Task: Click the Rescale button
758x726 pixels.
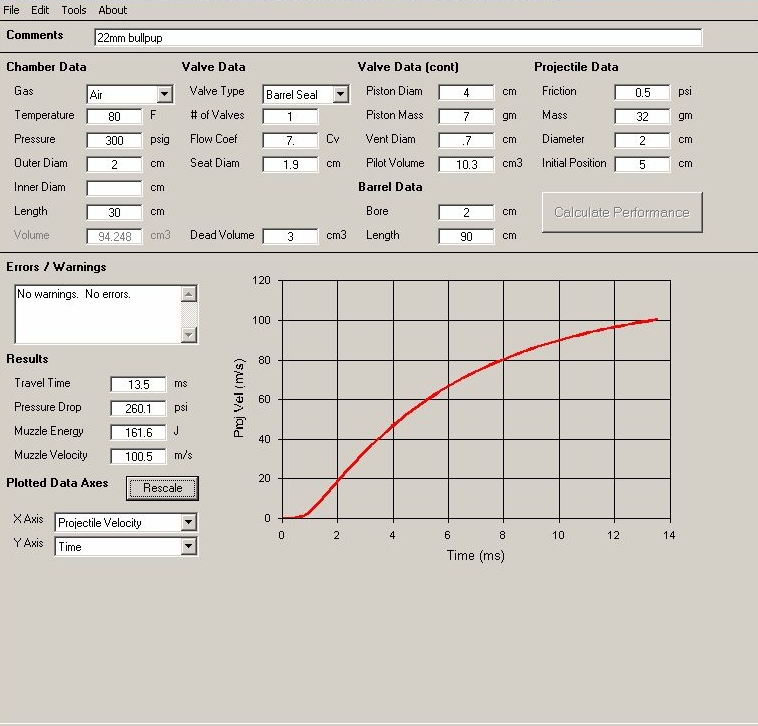Action: pyautogui.click(x=163, y=488)
